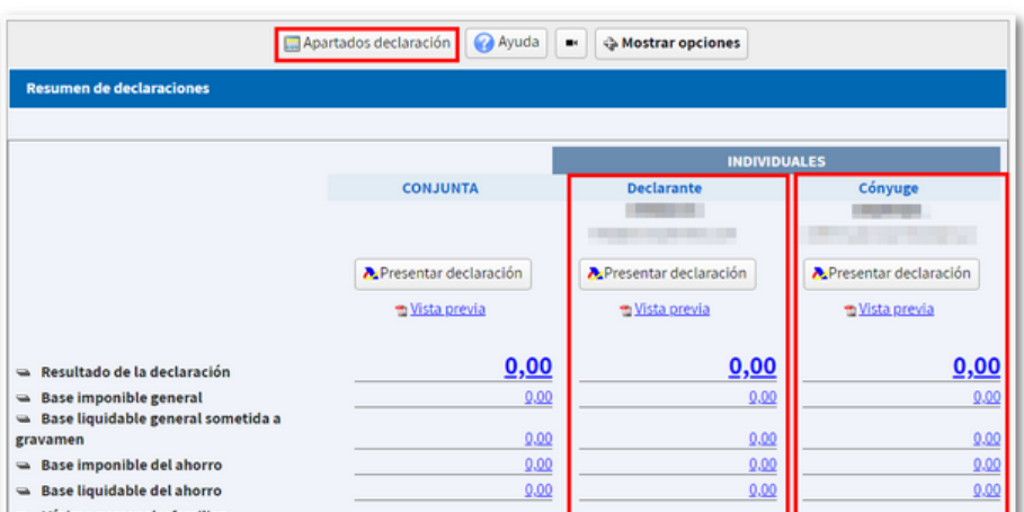The width and height of the screenshot is (1024, 512).
Task: Submit the Conjunta declaration with Presentar declaración
Action: click(443, 273)
